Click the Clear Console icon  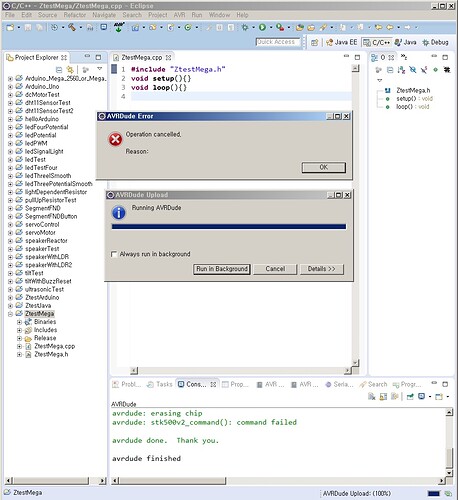point(372,396)
